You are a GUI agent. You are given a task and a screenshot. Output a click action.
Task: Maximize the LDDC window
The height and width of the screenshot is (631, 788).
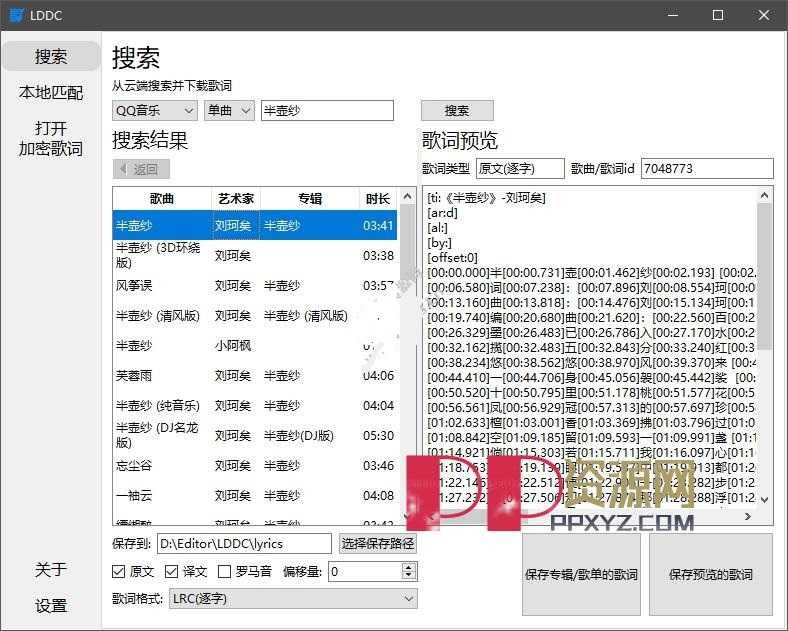[x=718, y=15]
